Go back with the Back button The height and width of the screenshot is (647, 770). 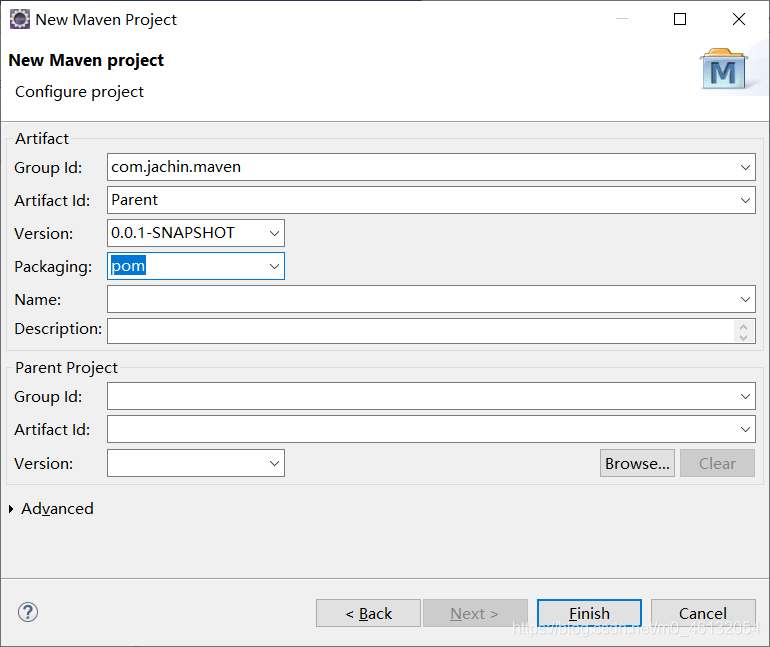coord(368,613)
